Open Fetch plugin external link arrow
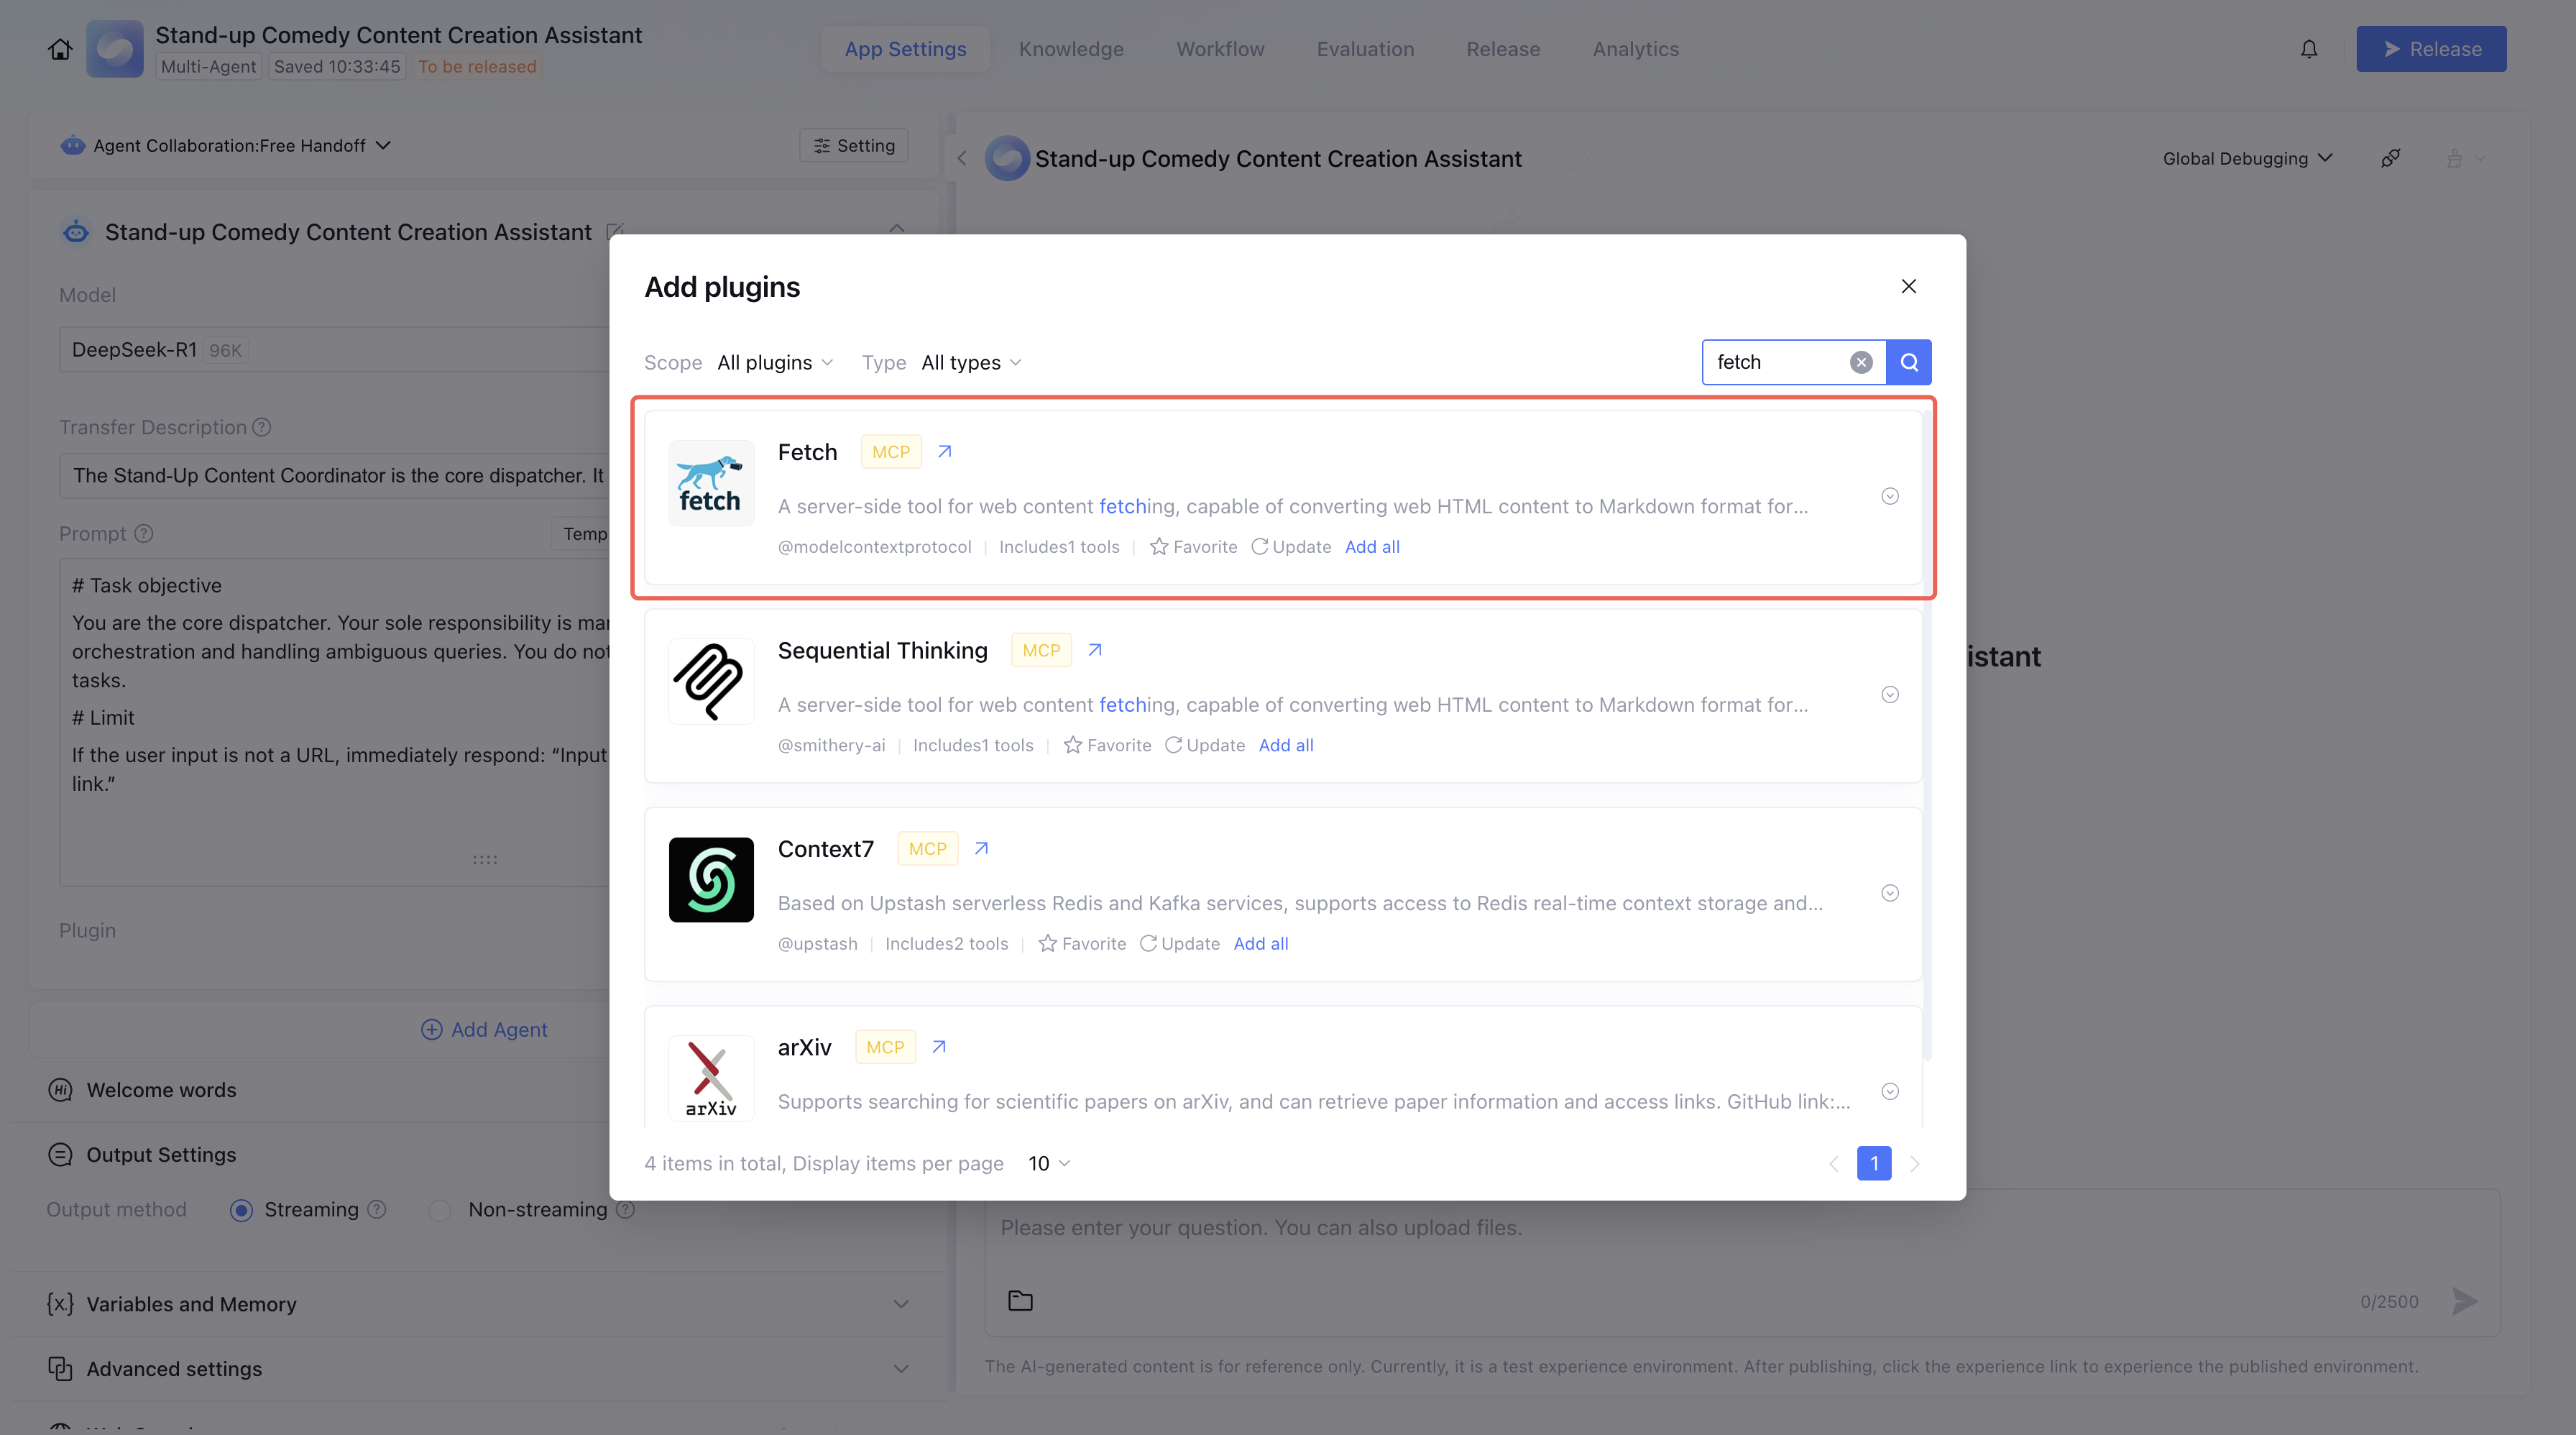This screenshot has width=2576, height=1435. coord(944,451)
